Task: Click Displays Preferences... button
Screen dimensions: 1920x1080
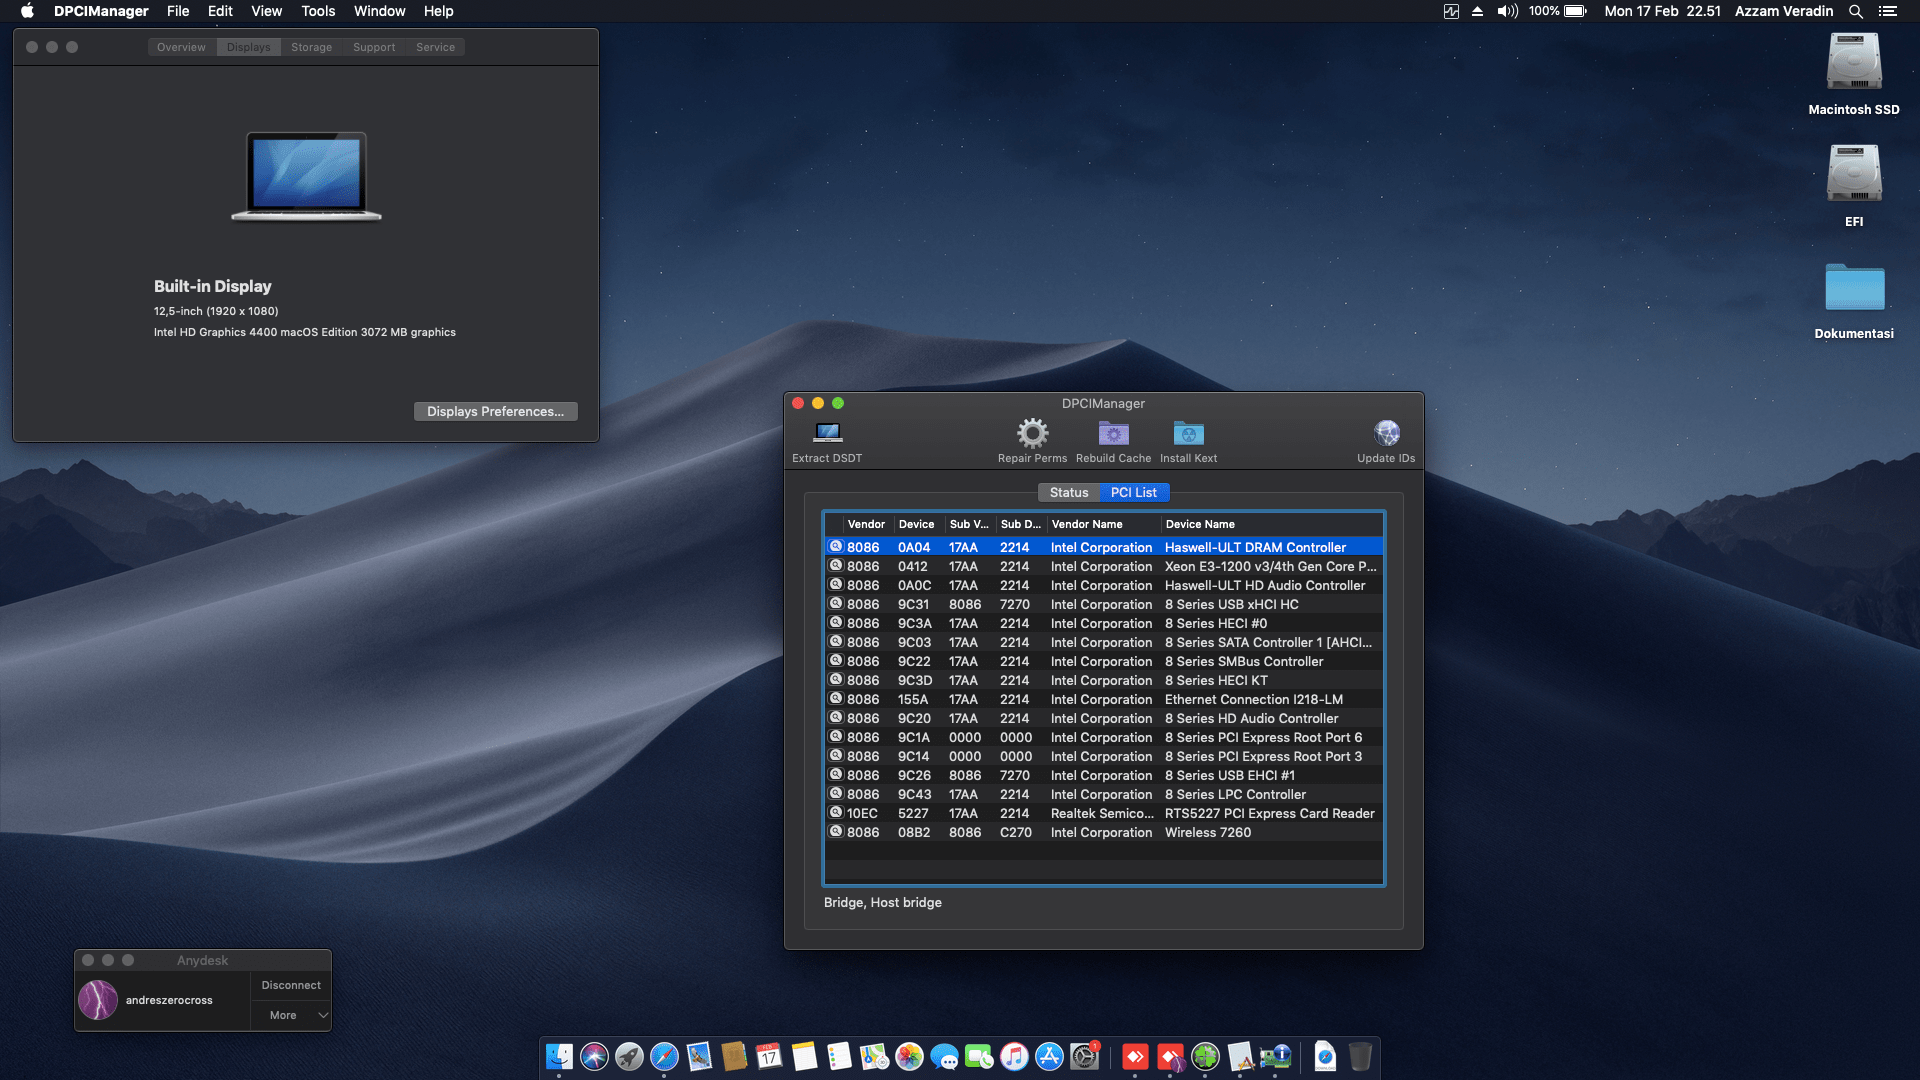Action: (495, 411)
